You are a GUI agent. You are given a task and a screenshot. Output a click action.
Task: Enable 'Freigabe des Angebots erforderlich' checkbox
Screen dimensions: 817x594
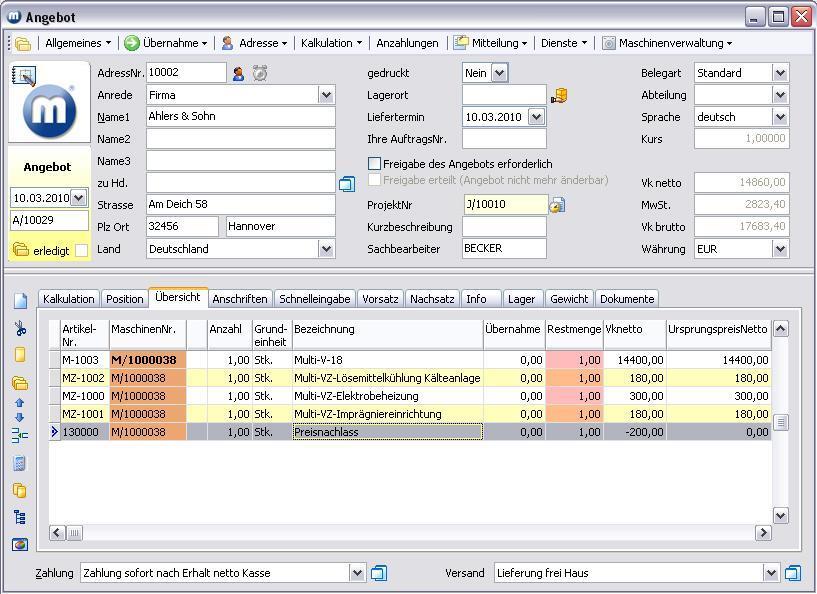[375, 163]
